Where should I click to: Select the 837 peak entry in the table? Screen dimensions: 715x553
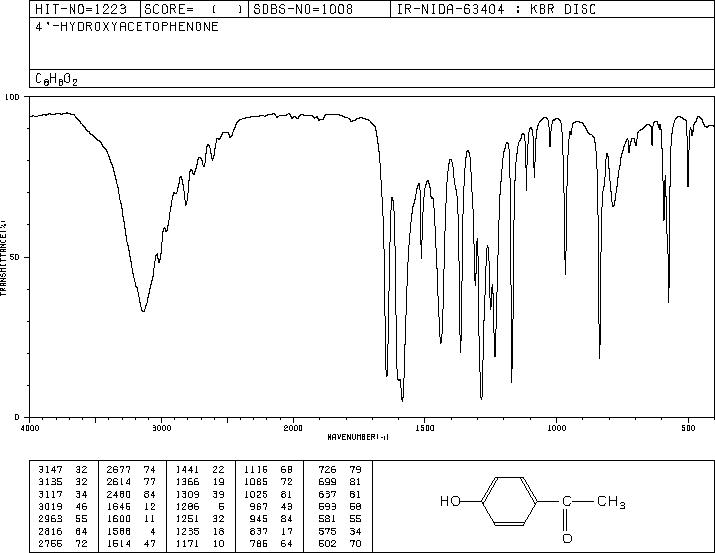pyautogui.click(x=272, y=531)
